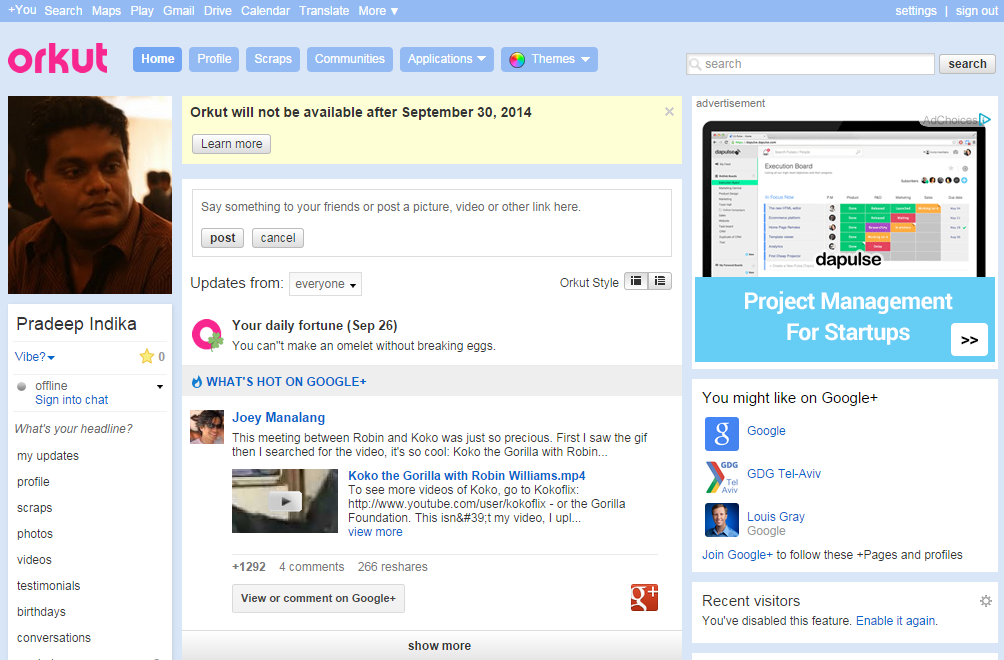Click the star rating icon beside Vibe
This screenshot has height=660, width=1004.
[x=147, y=357]
